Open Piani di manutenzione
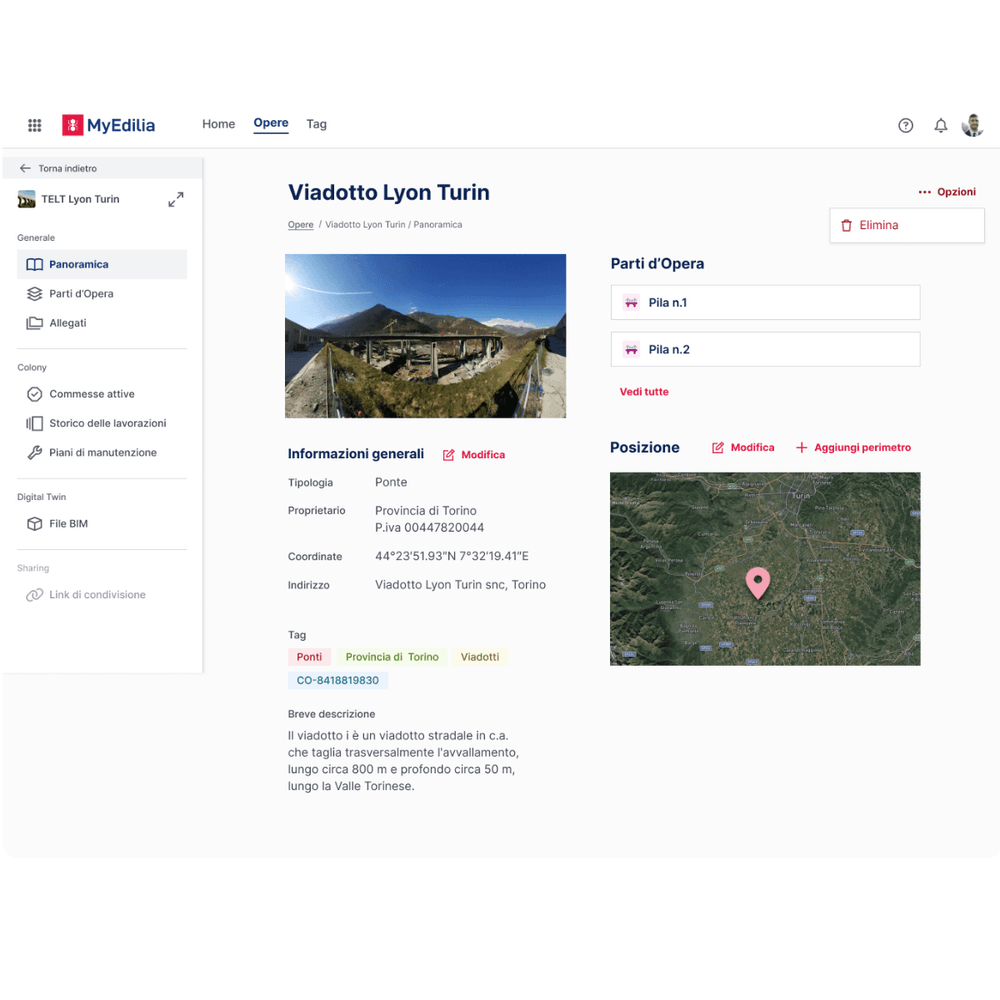Viewport: 1000px width, 1000px height. [102, 453]
